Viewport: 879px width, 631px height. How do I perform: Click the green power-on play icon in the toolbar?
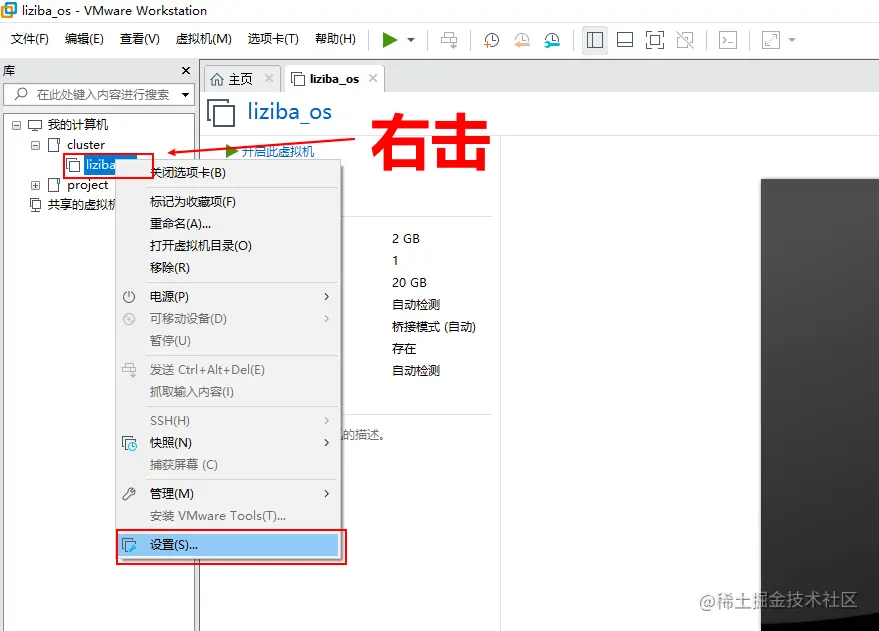click(x=389, y=40)
